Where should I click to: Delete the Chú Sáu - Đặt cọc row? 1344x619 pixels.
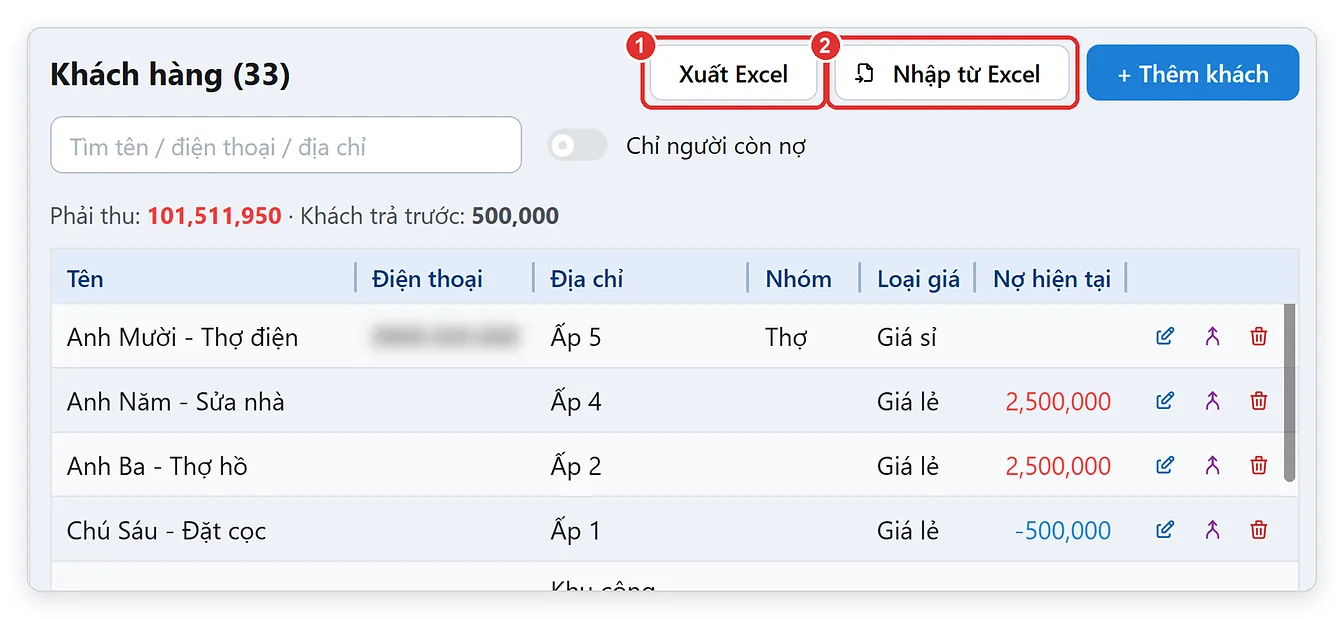coord(1259,530)
